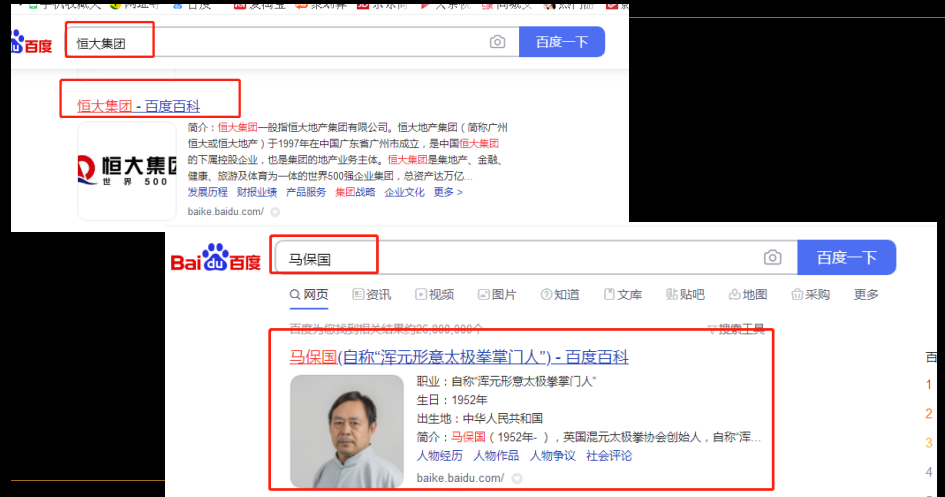Open the 集团战略 sublink
This screenshot has width=945, height=497.
(355, 192)
